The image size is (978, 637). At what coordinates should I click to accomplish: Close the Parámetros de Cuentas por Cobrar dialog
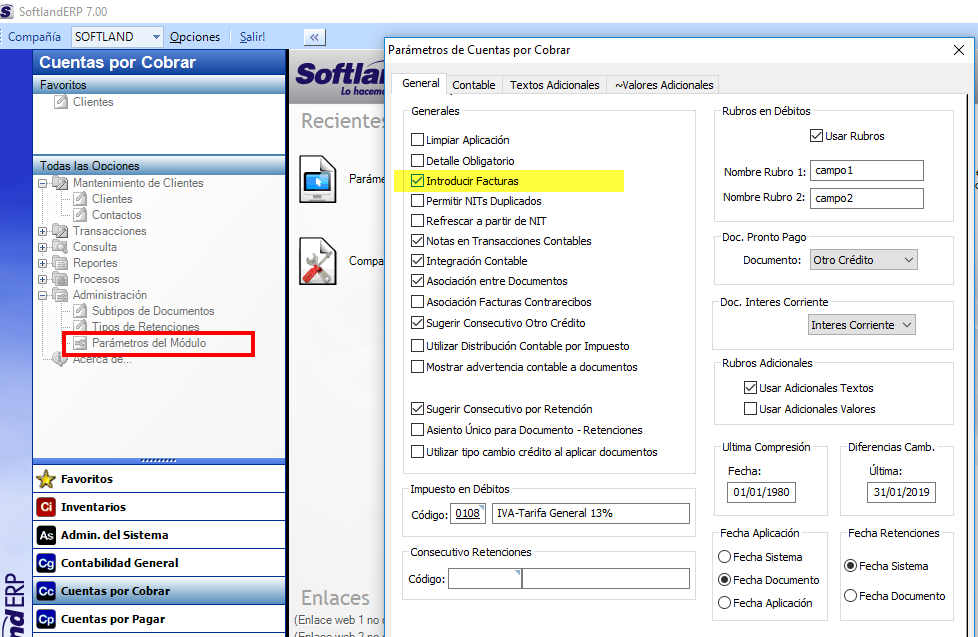pos(959,50)
